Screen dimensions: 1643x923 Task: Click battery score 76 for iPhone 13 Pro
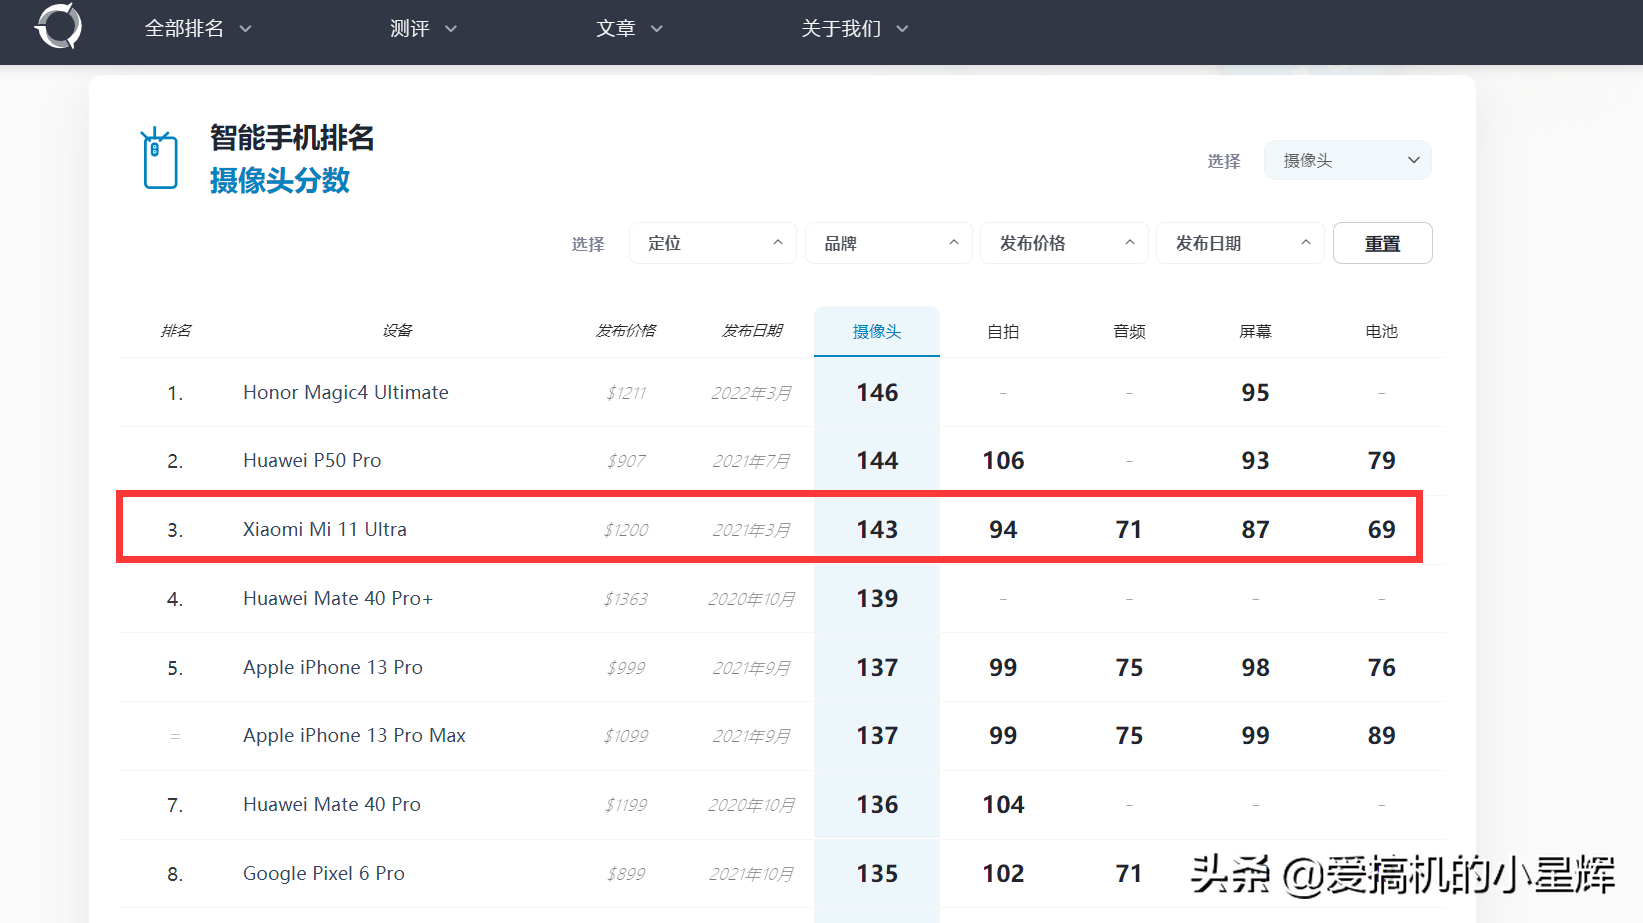click(x=1381, y=667)
